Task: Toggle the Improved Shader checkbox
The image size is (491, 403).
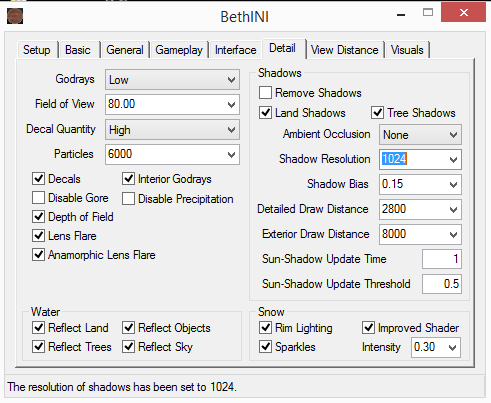Action: [368, 328]
